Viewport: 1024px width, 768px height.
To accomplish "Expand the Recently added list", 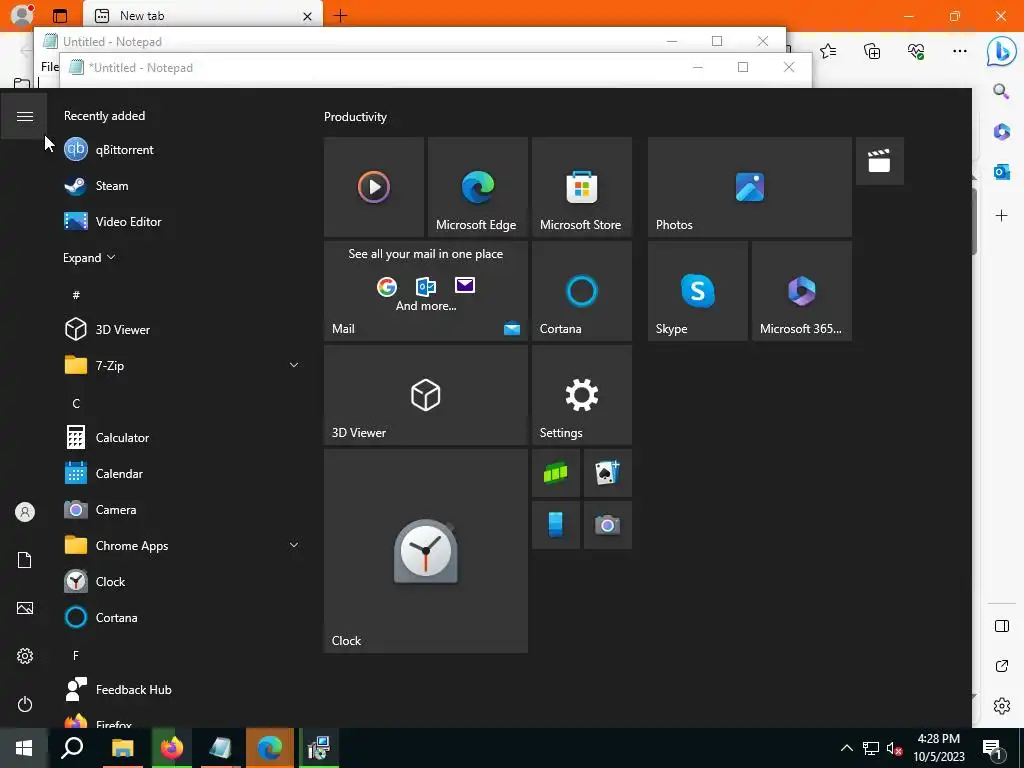I will coord(89,257).
